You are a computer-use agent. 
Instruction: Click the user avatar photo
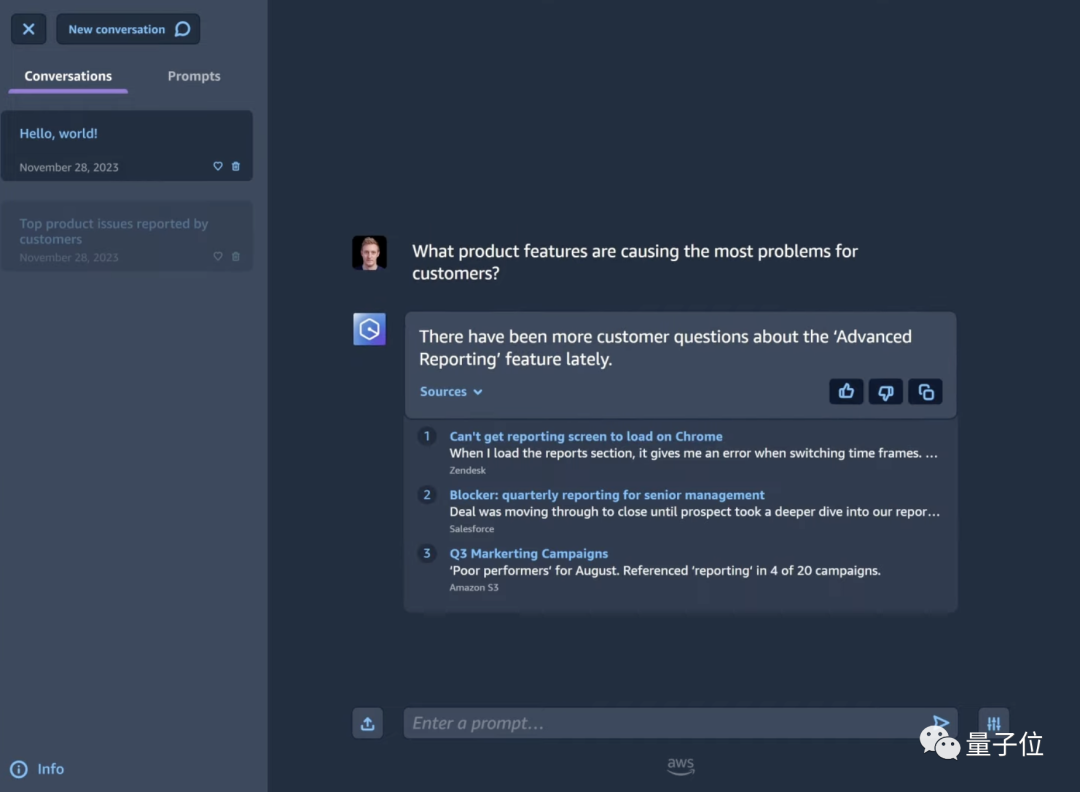click(x=369, y=253)
